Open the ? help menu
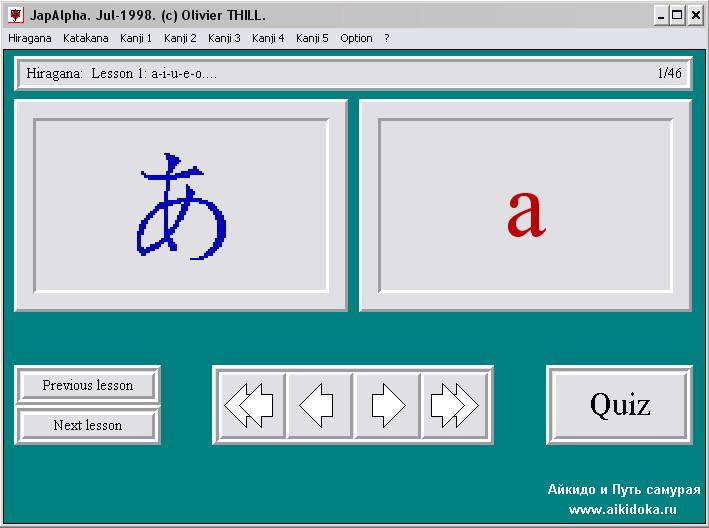Viewport: 709px width, 528px height. (x=387, y=38)
